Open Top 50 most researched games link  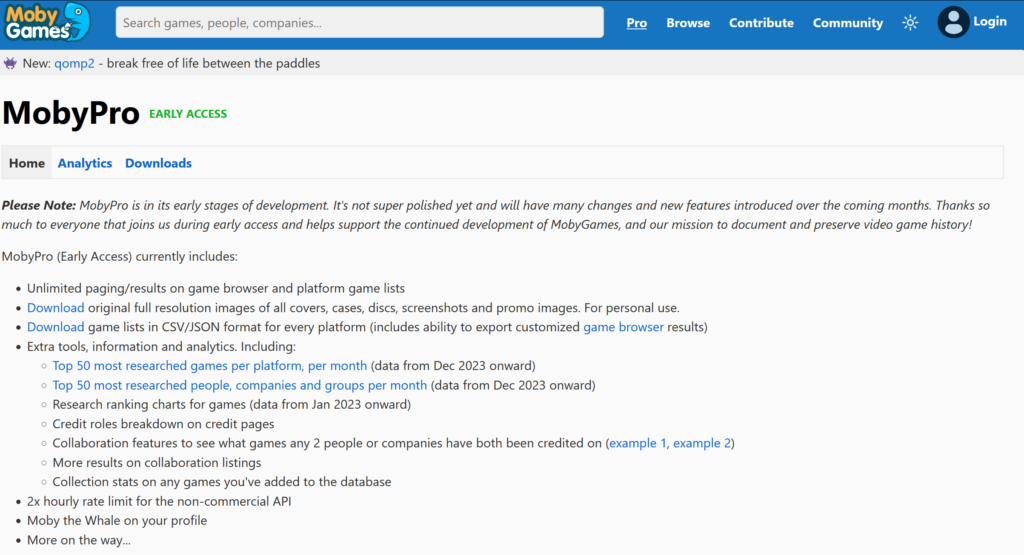click(210, 366)
